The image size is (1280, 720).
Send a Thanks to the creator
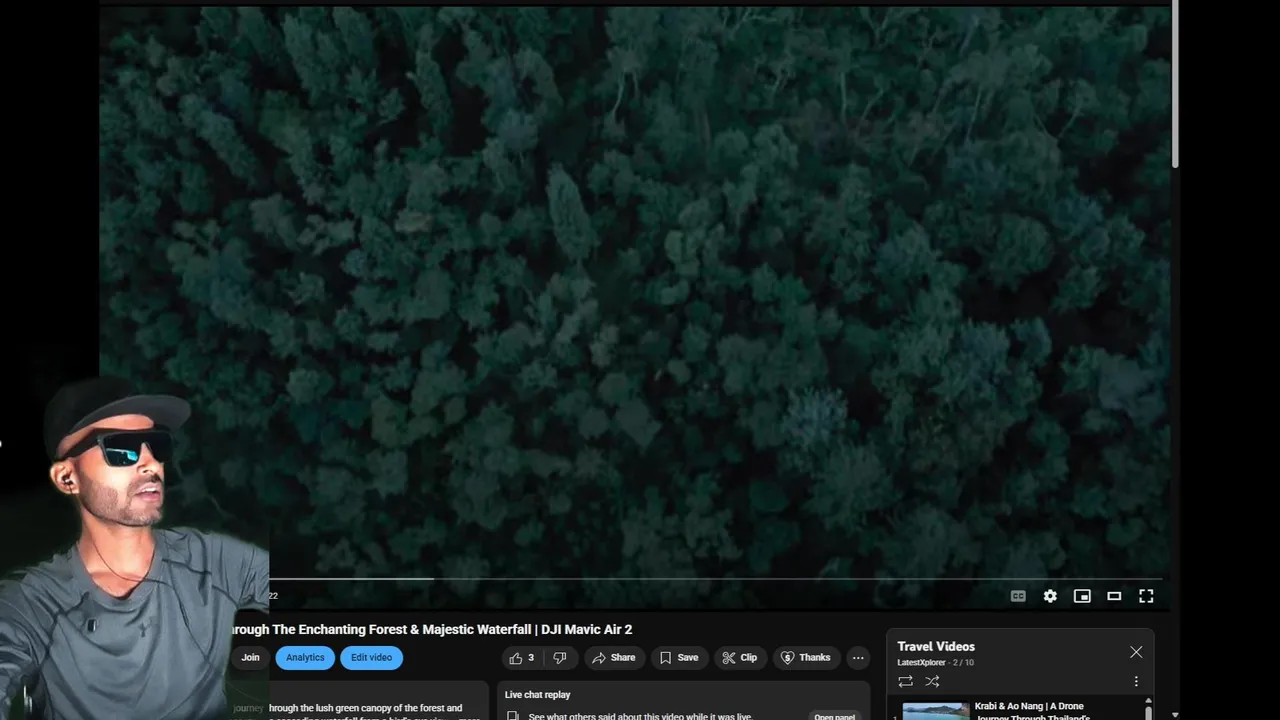(805, 658)
